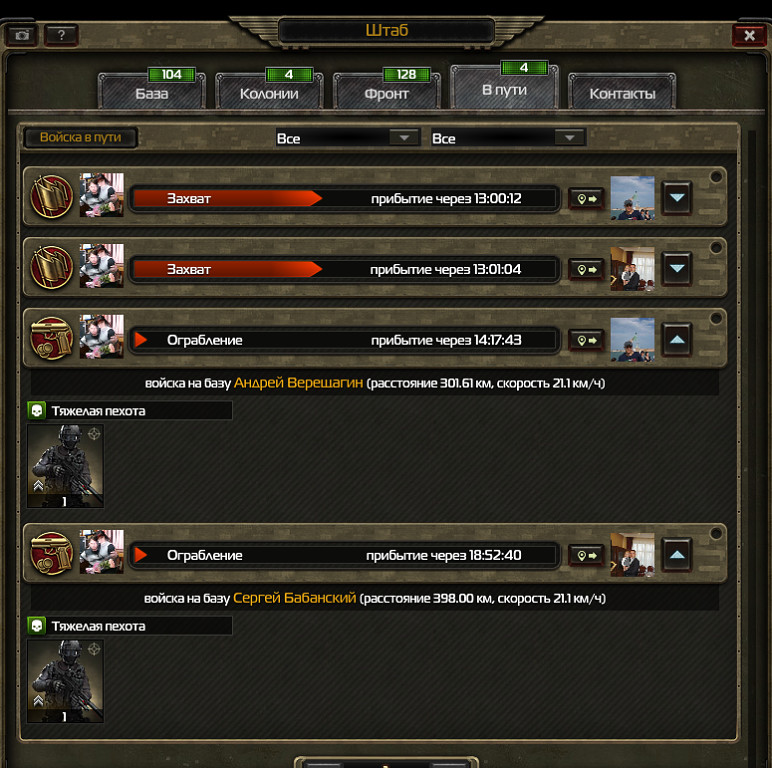Click locate-on-map icon for 13:00:12 capture
This screenshot has height=768, width=772.
click(586, 199)
